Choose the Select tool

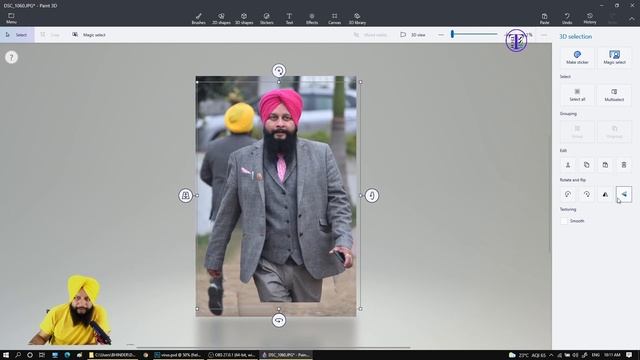coord(17,35)
